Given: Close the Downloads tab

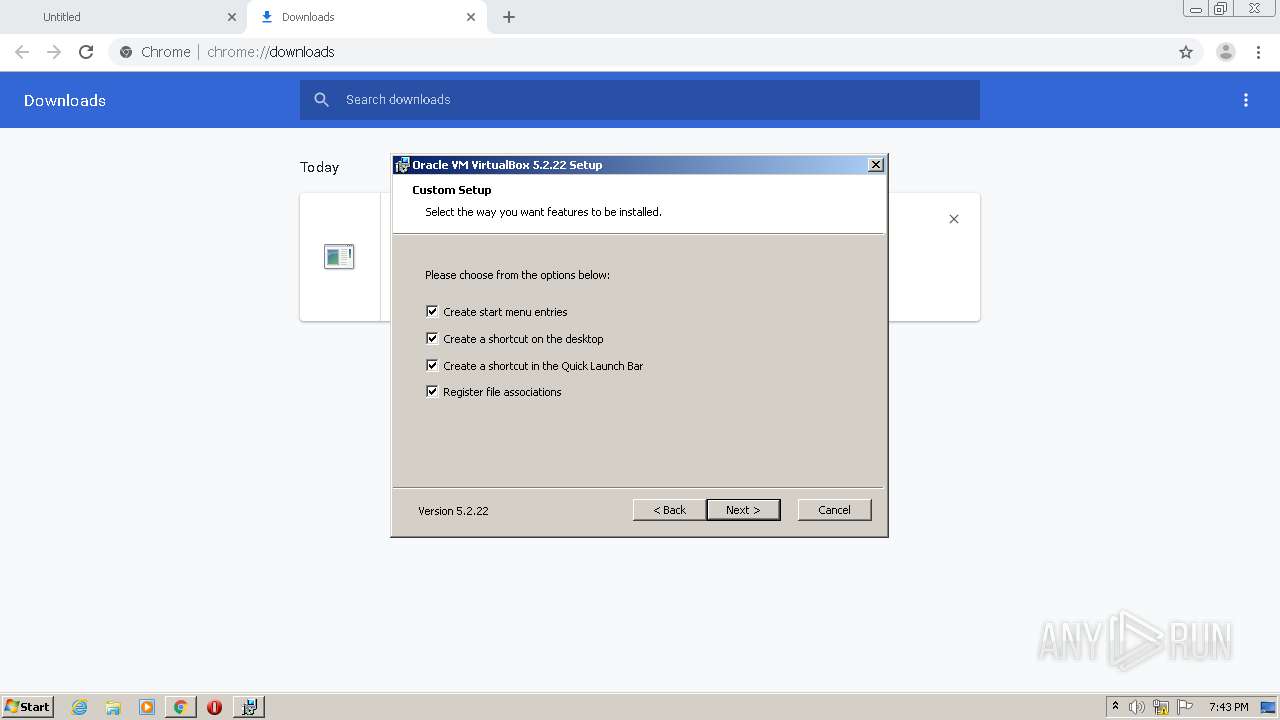Looking at the screenshot, I should pos(471,17).
